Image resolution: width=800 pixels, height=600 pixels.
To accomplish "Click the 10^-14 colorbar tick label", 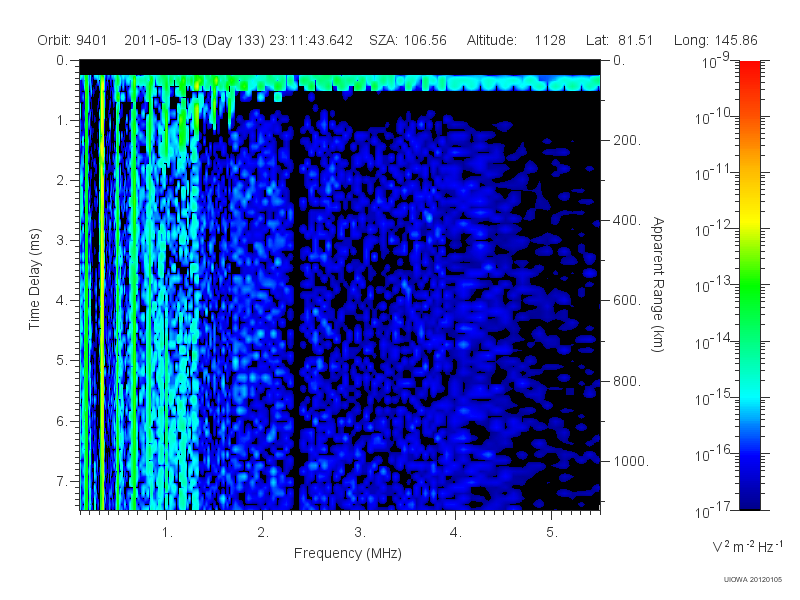I will click(712, 341).
